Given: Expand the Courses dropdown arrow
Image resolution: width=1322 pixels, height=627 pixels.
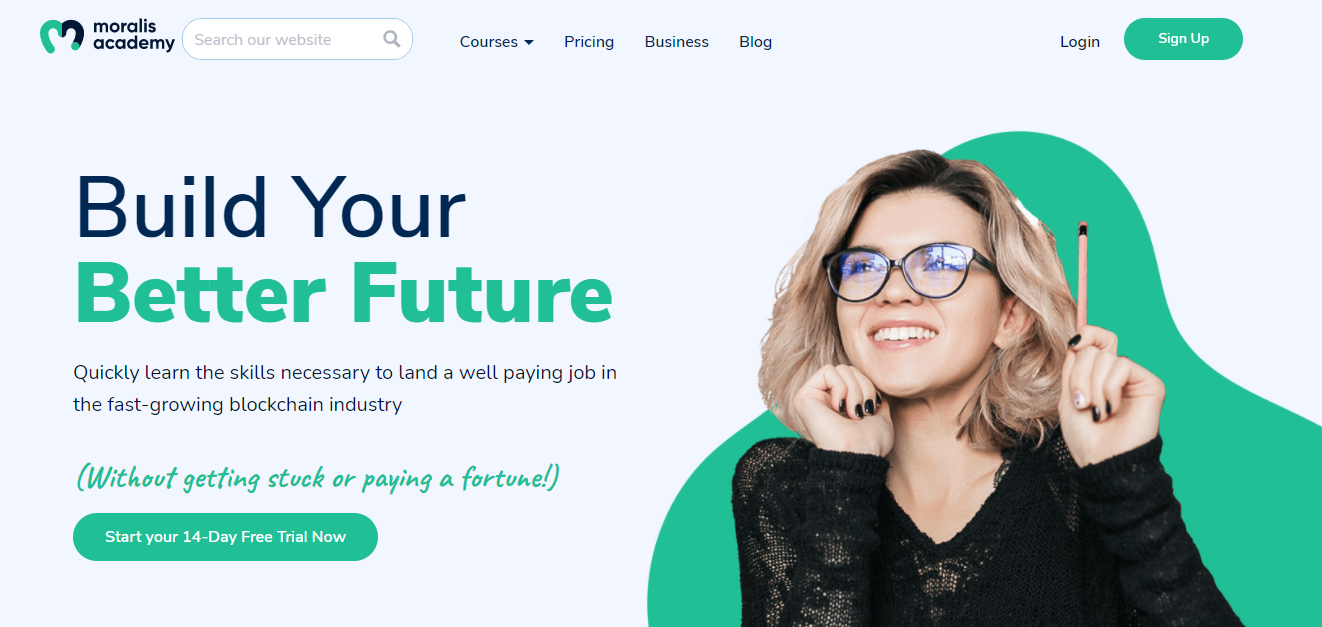Looking at the screenshot, I should pyautogui.click(x=529, y=42).
